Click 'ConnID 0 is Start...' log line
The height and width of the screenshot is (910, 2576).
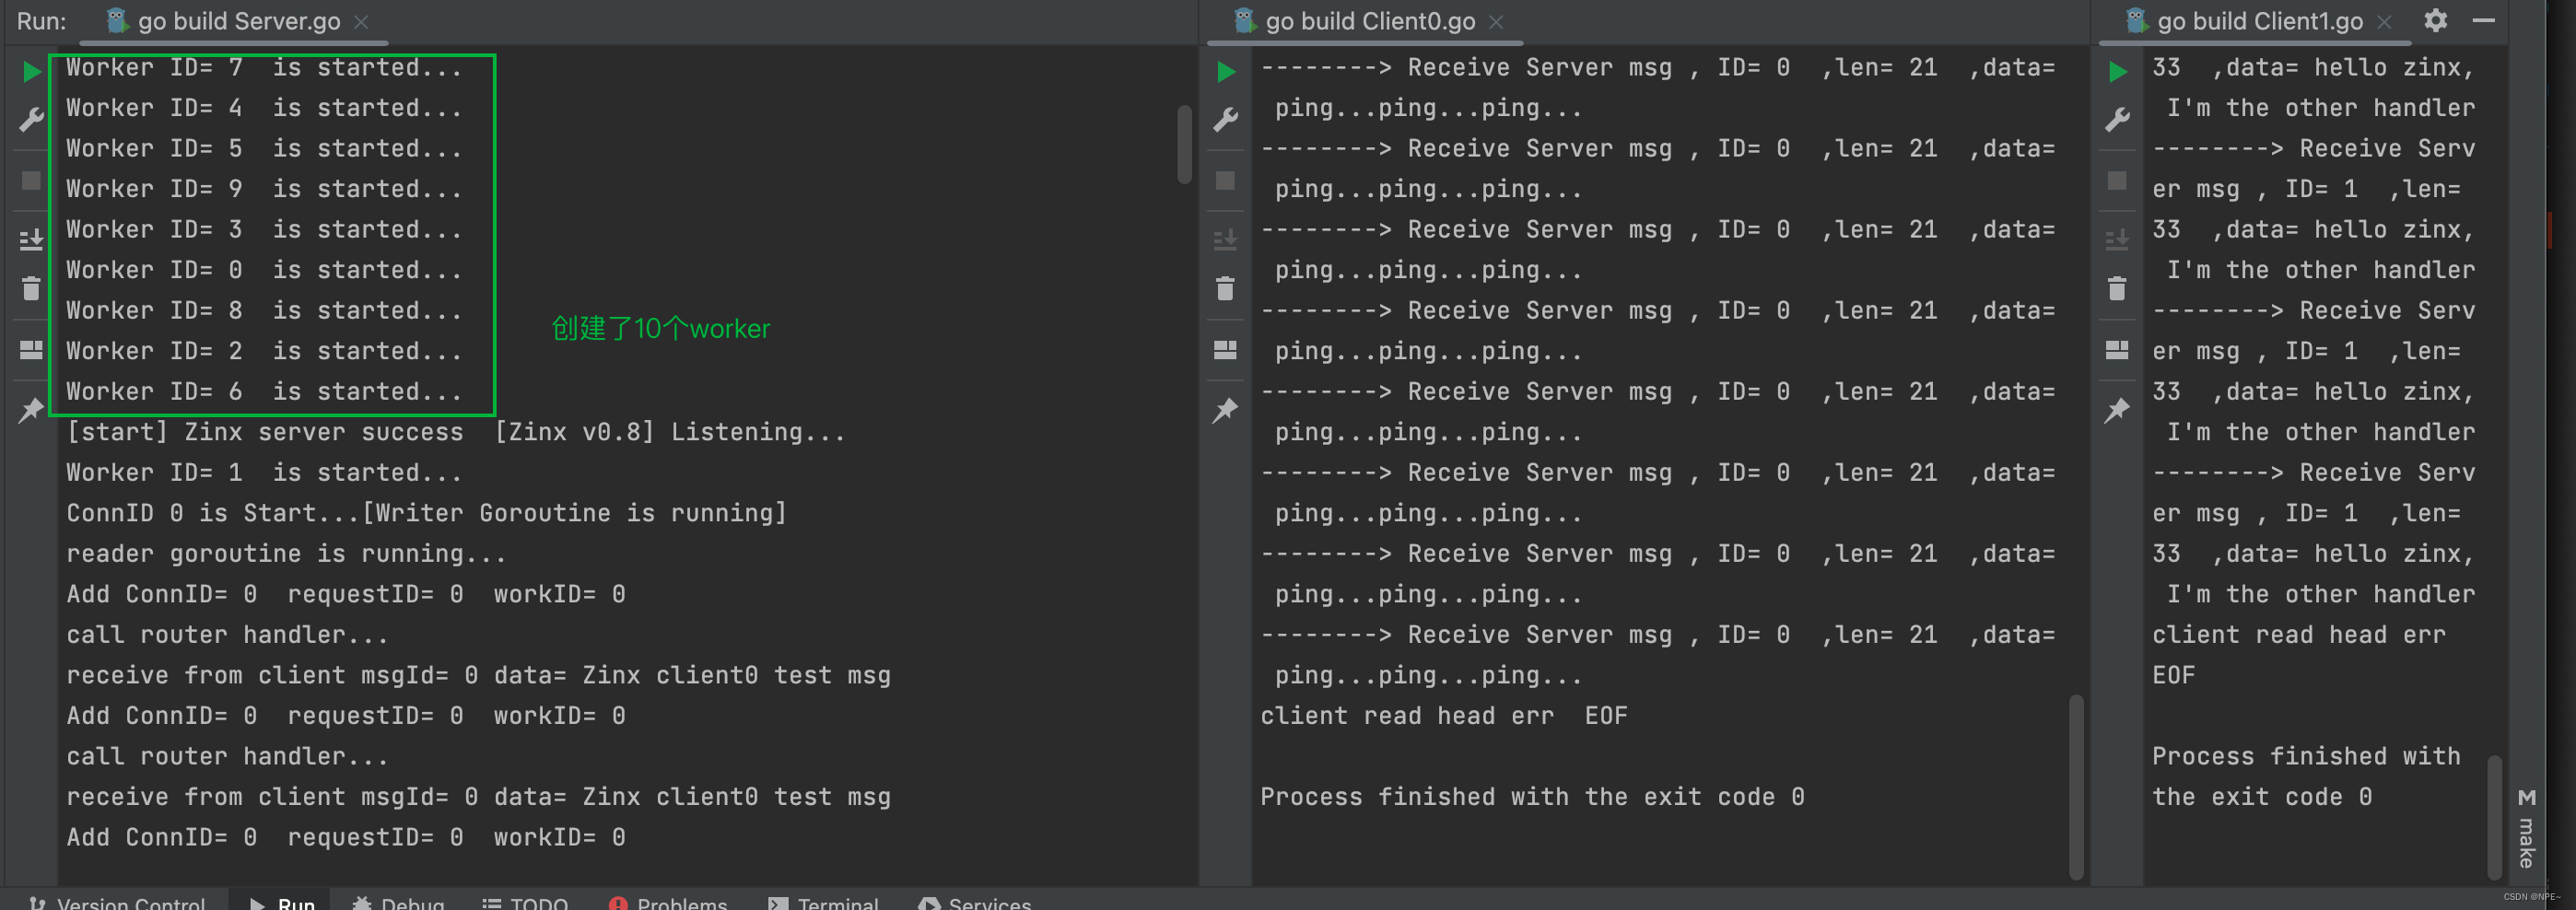[x=427, y=513]
